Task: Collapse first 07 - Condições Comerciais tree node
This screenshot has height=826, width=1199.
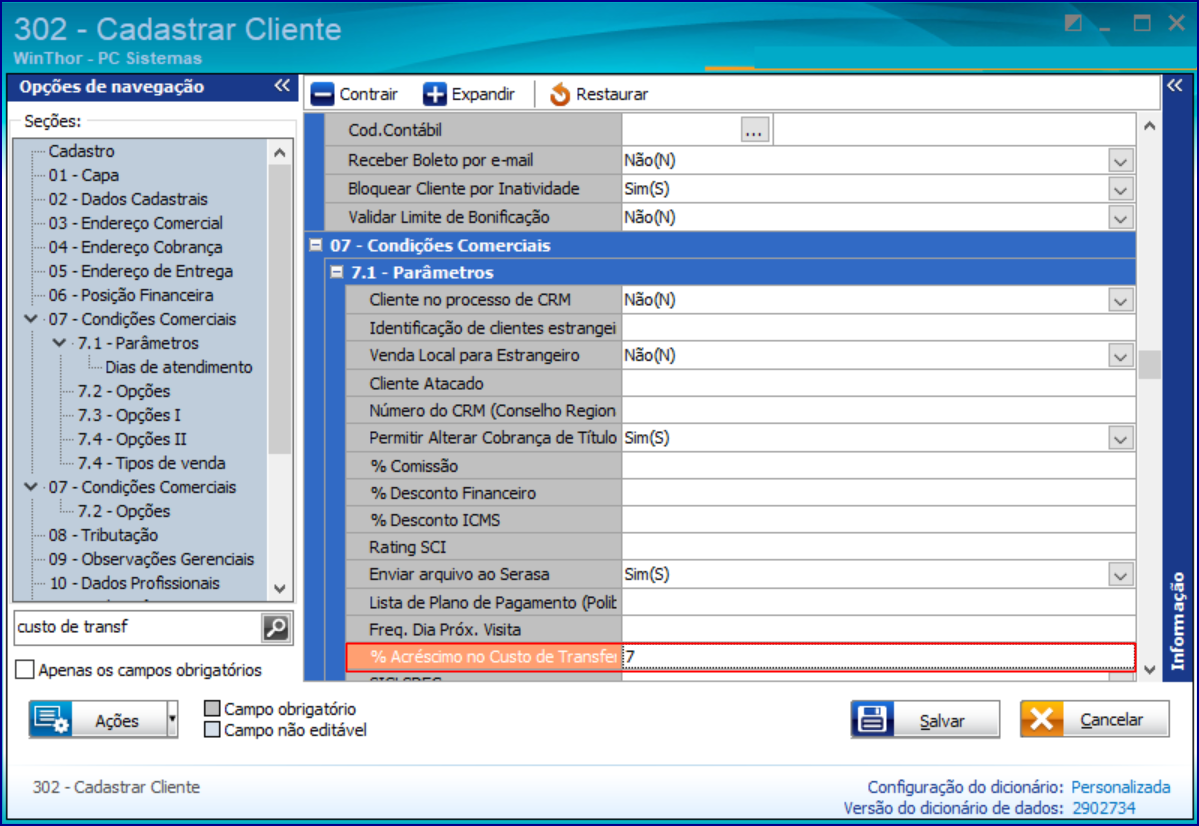Action: coord(31,319)
